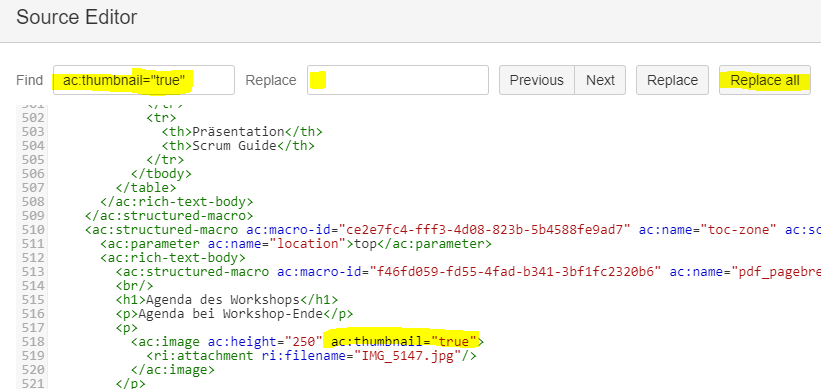The image size is (821, 389).
Task: Click the toc-zone structured-macro line
Action: tap(453, 230)
